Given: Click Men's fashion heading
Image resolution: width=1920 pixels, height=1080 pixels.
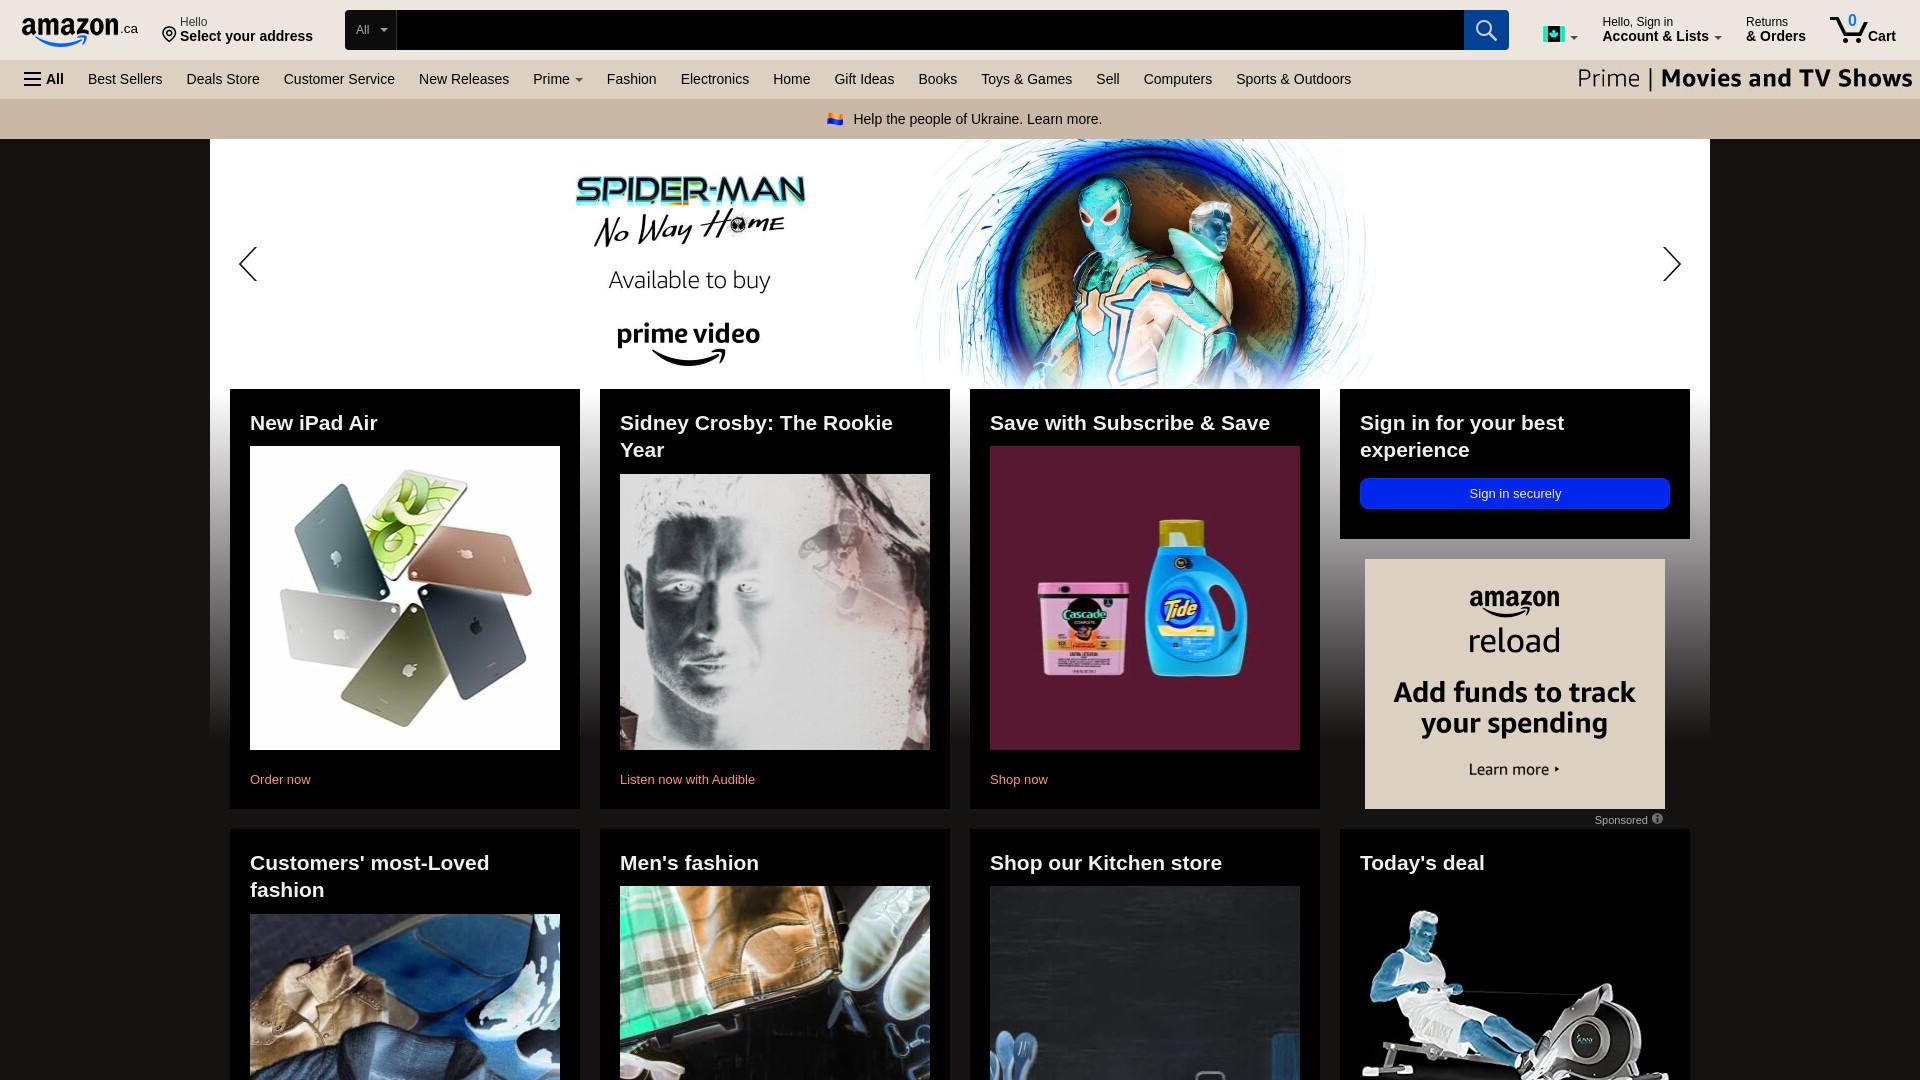Looking at the screenshot, I should point(689,863).
